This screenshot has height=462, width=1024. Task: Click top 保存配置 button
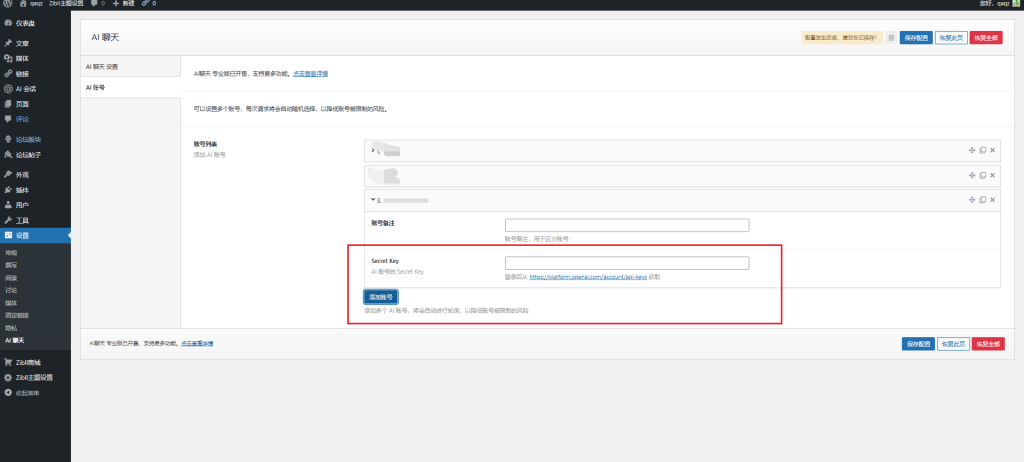point(915,37)
